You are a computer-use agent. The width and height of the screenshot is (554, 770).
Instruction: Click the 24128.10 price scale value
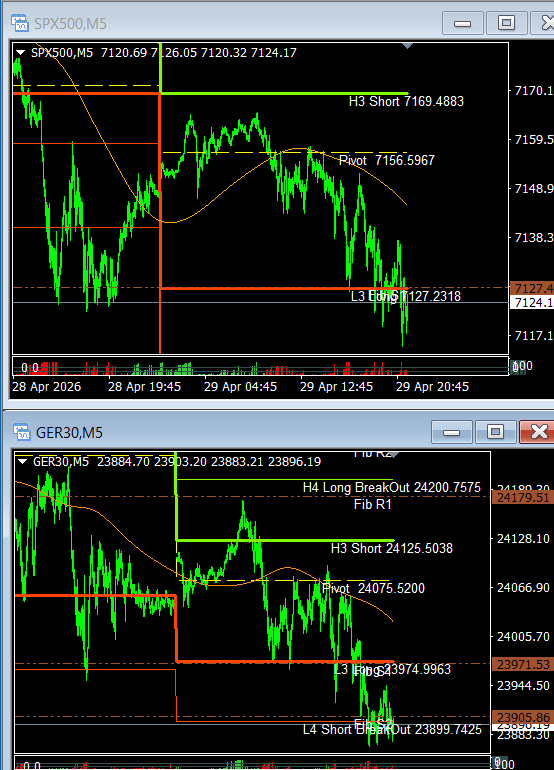point(523,539)
